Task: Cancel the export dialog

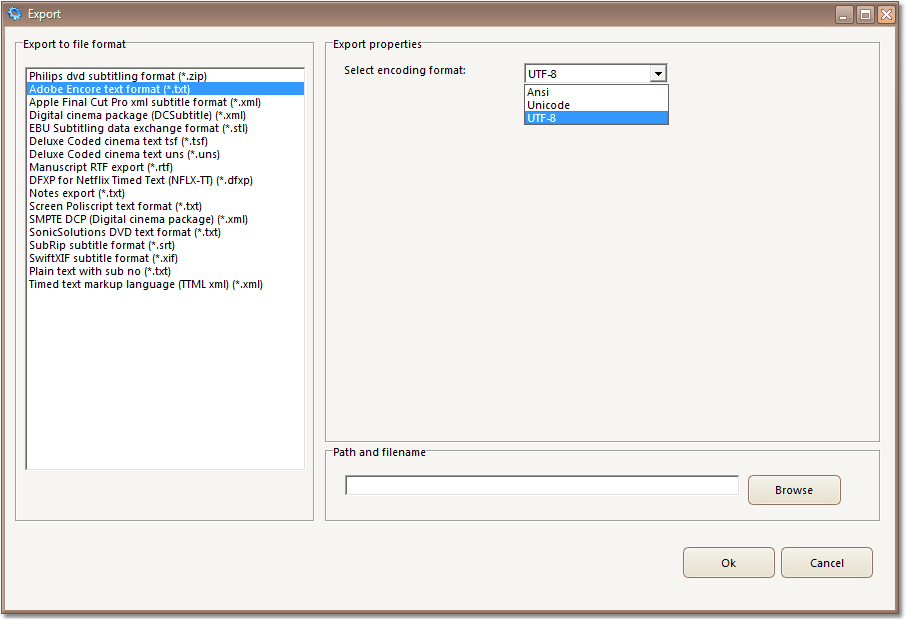Action: 826,563
